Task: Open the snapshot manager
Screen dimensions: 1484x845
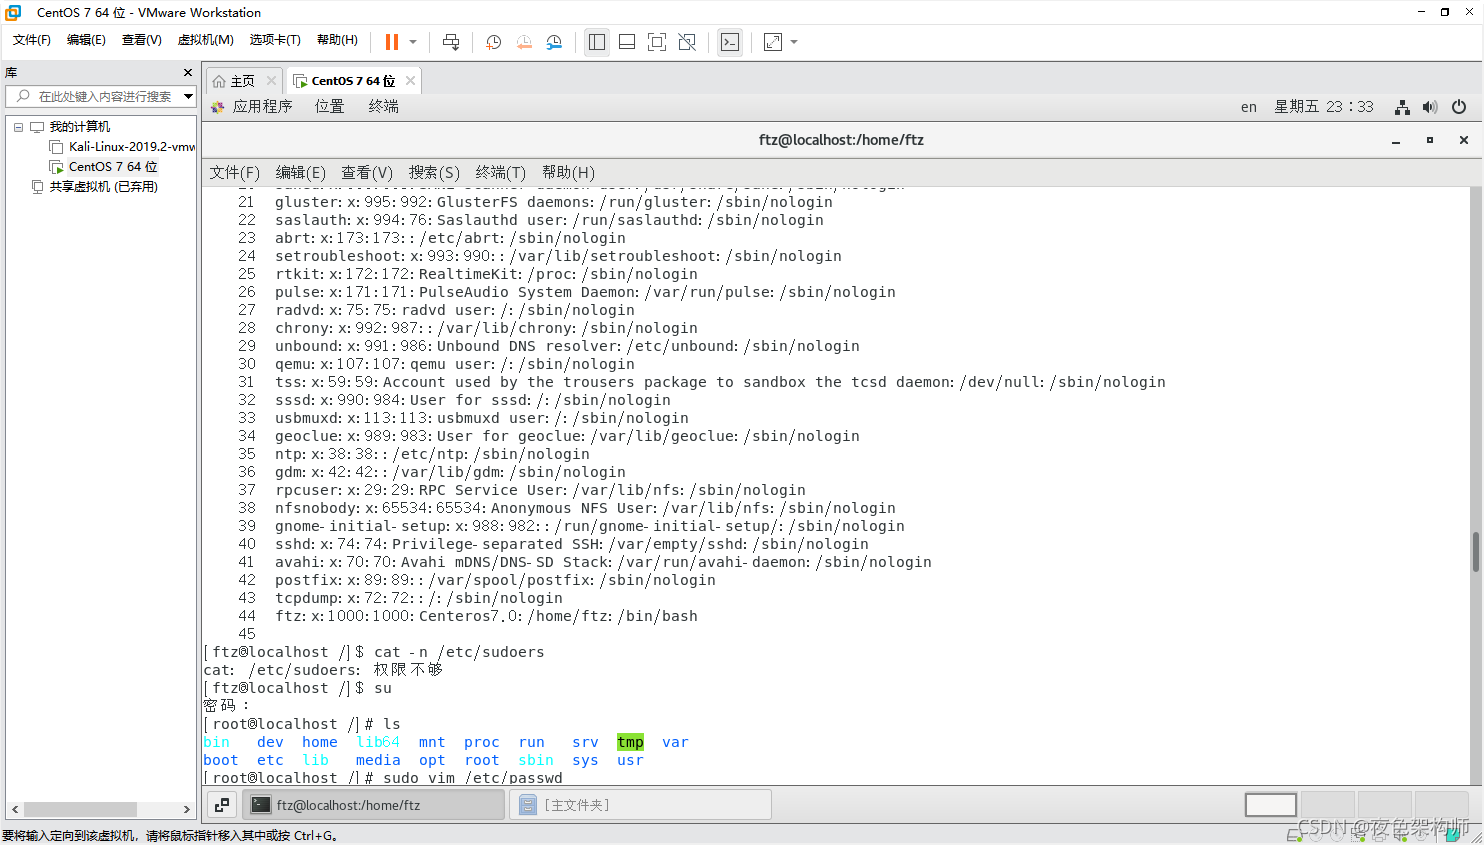Action: [554, 42]
